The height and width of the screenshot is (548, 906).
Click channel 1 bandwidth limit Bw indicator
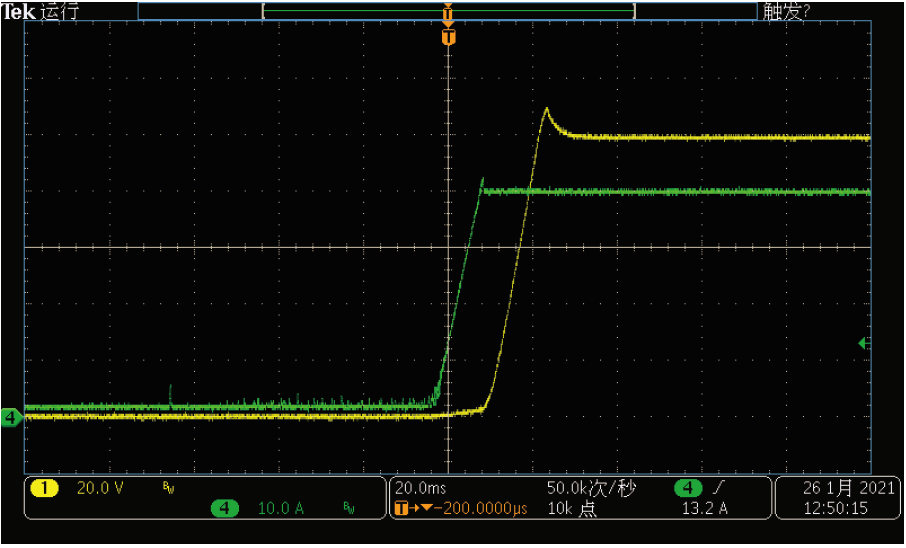168,489
